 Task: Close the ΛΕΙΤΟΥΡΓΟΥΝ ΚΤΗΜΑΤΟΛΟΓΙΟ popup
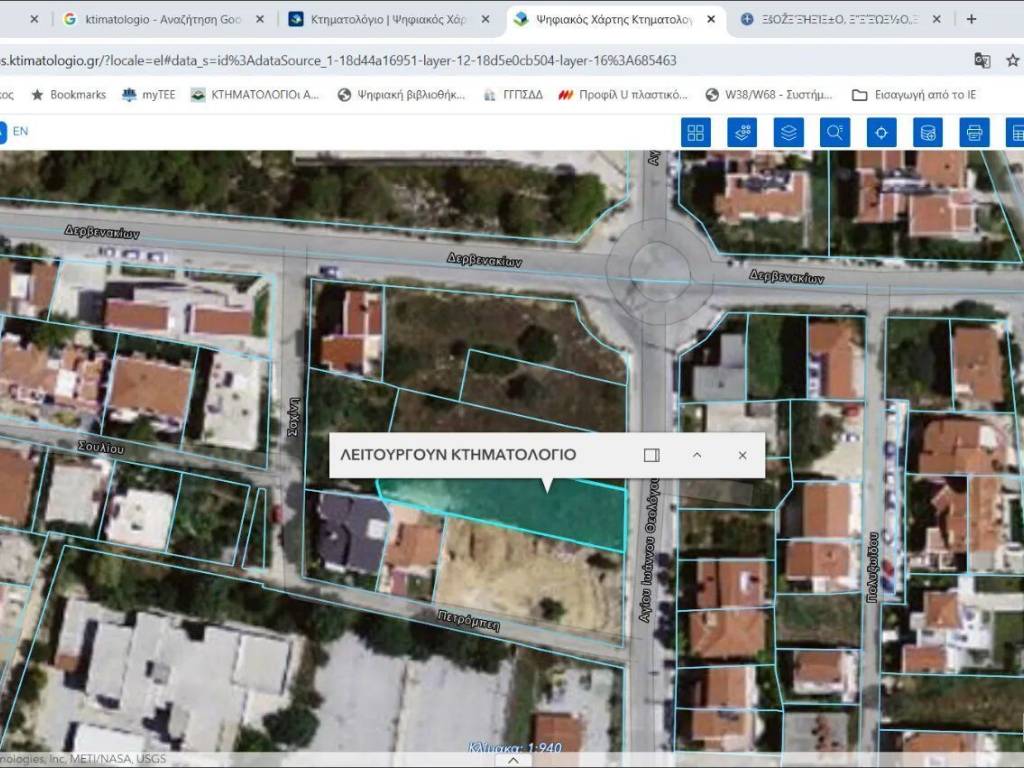(x=742, y=455)
